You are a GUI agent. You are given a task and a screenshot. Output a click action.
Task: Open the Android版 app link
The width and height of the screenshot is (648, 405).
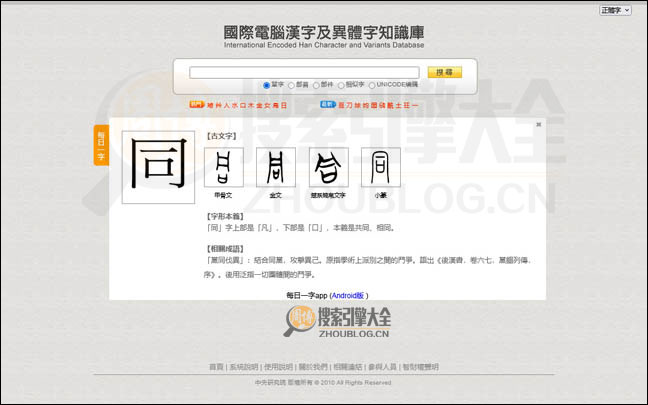[x=348, y=295]
